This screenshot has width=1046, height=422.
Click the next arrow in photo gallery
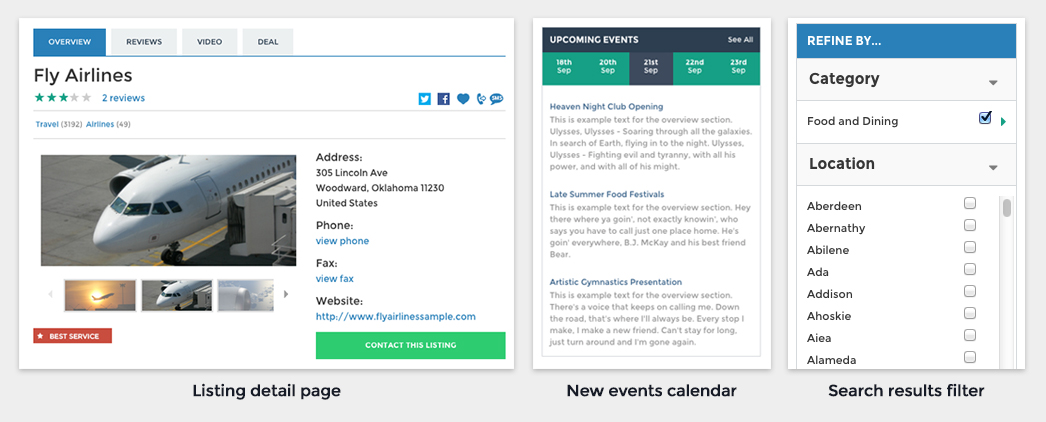point(286,294)
